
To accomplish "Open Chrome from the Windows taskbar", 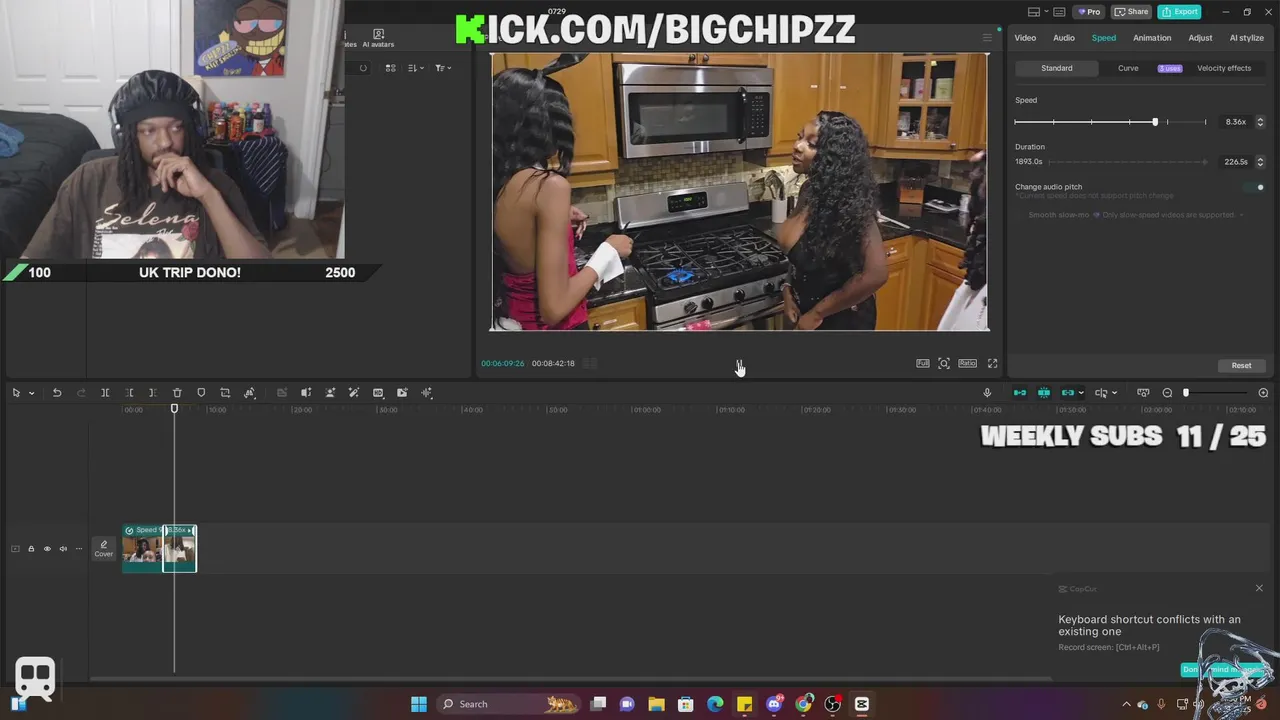I will point(804,704).
